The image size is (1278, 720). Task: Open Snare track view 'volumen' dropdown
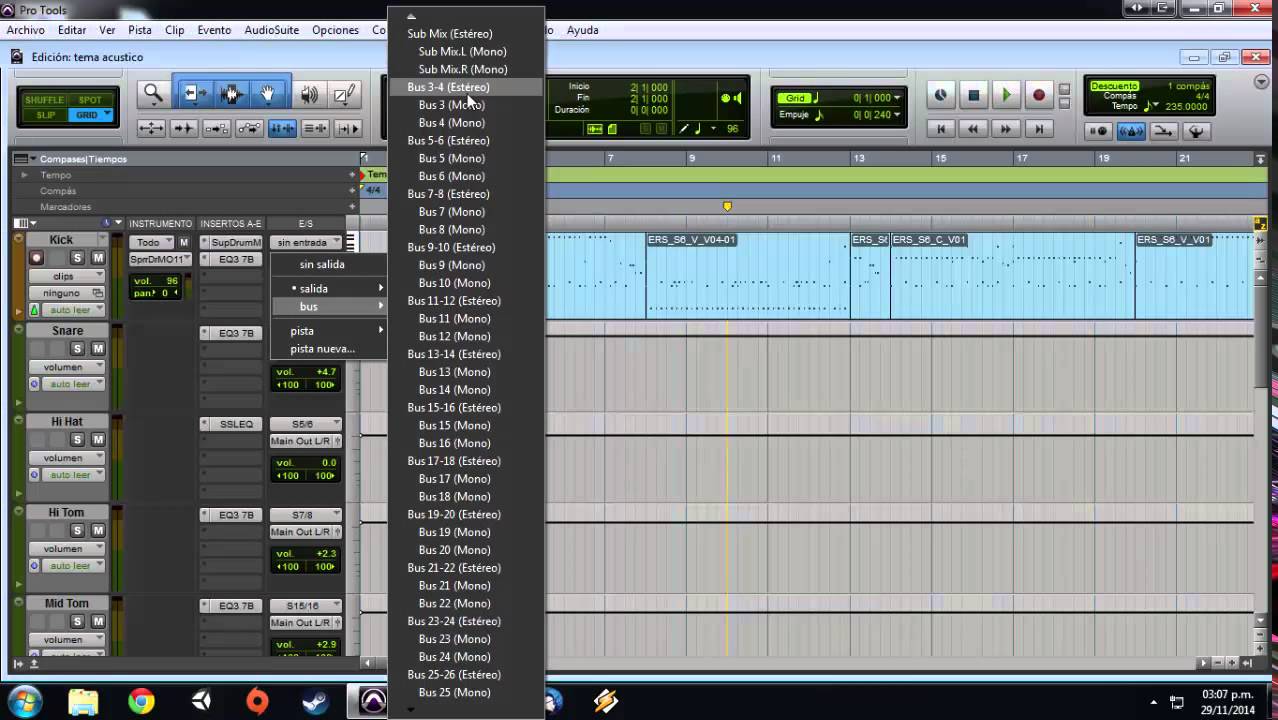[67, 367]
